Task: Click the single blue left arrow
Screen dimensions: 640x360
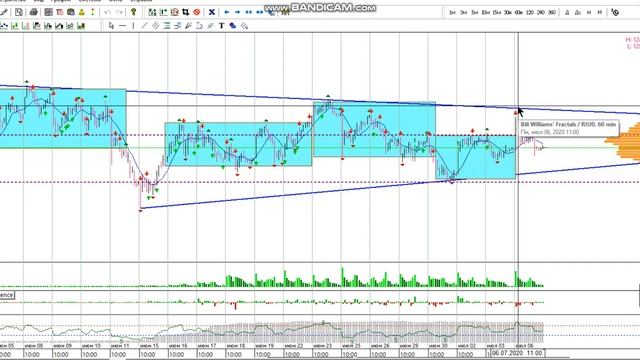Action: [227, 12]
